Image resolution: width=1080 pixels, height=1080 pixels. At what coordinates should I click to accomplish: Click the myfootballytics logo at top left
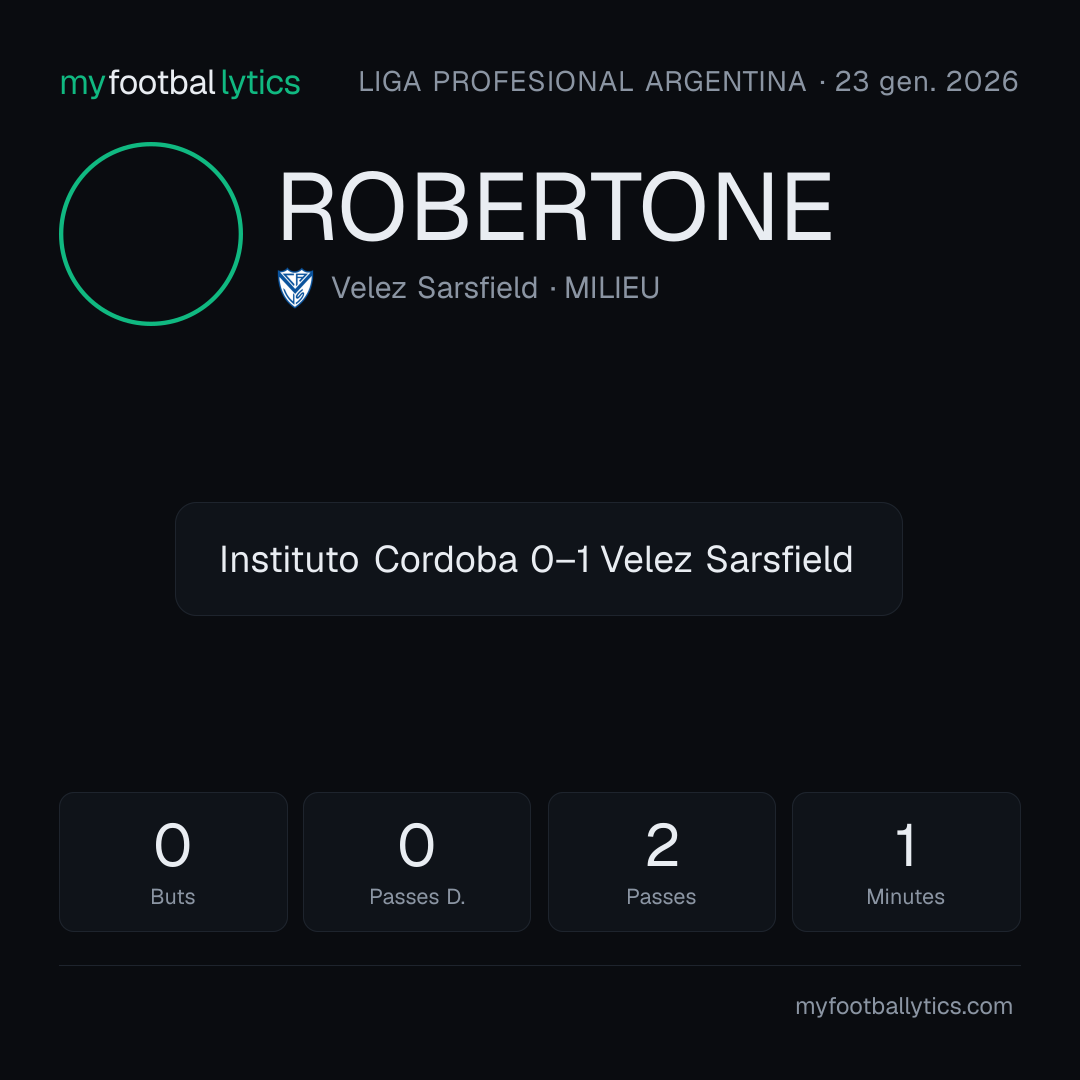pyautogui.click(x=180, y=83)
